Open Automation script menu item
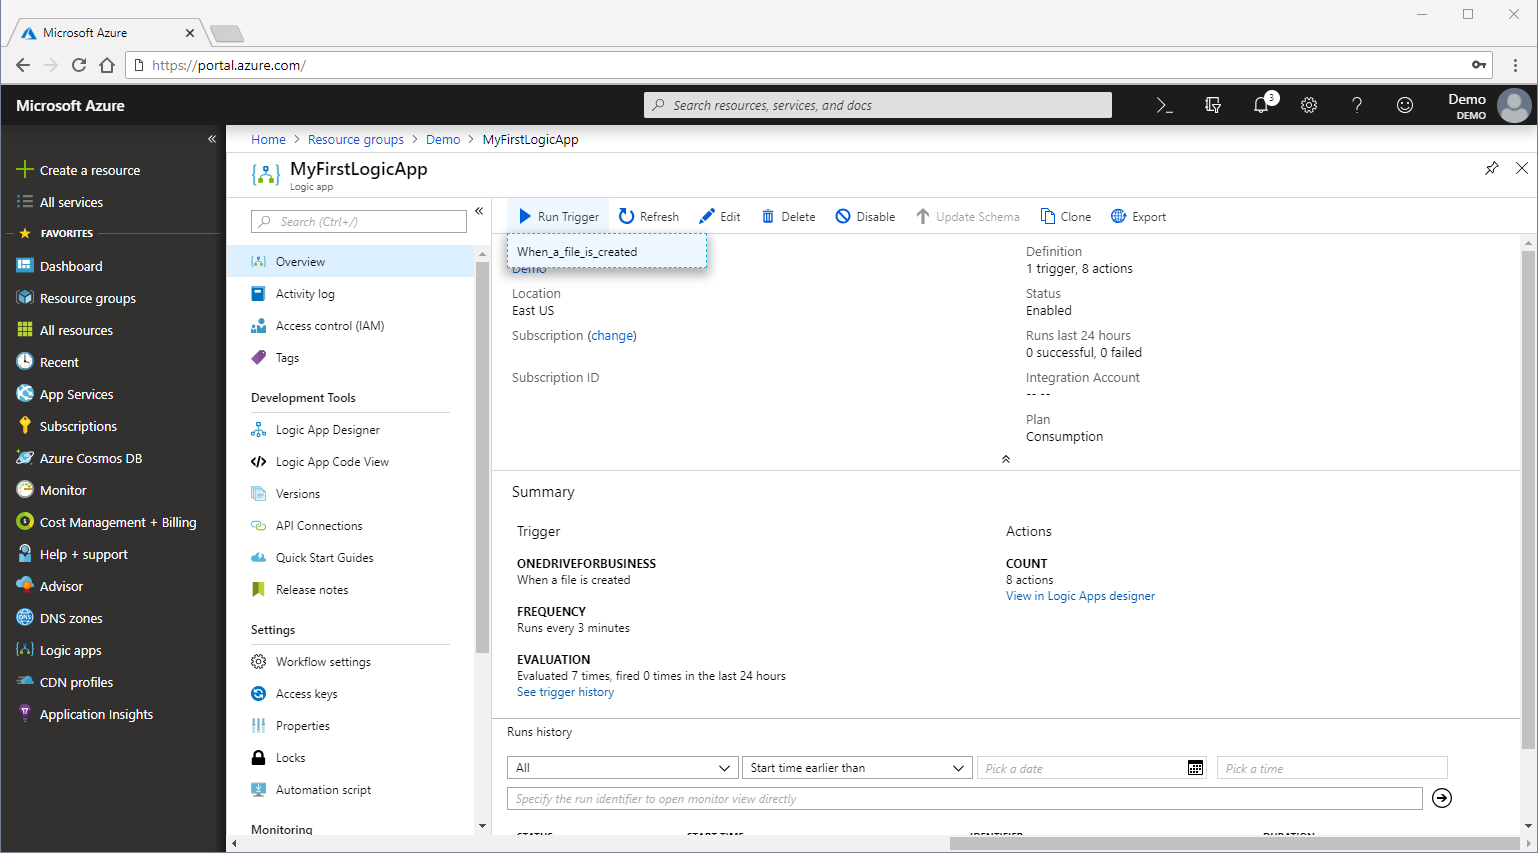1538x853 pixels. coord(350,790)
